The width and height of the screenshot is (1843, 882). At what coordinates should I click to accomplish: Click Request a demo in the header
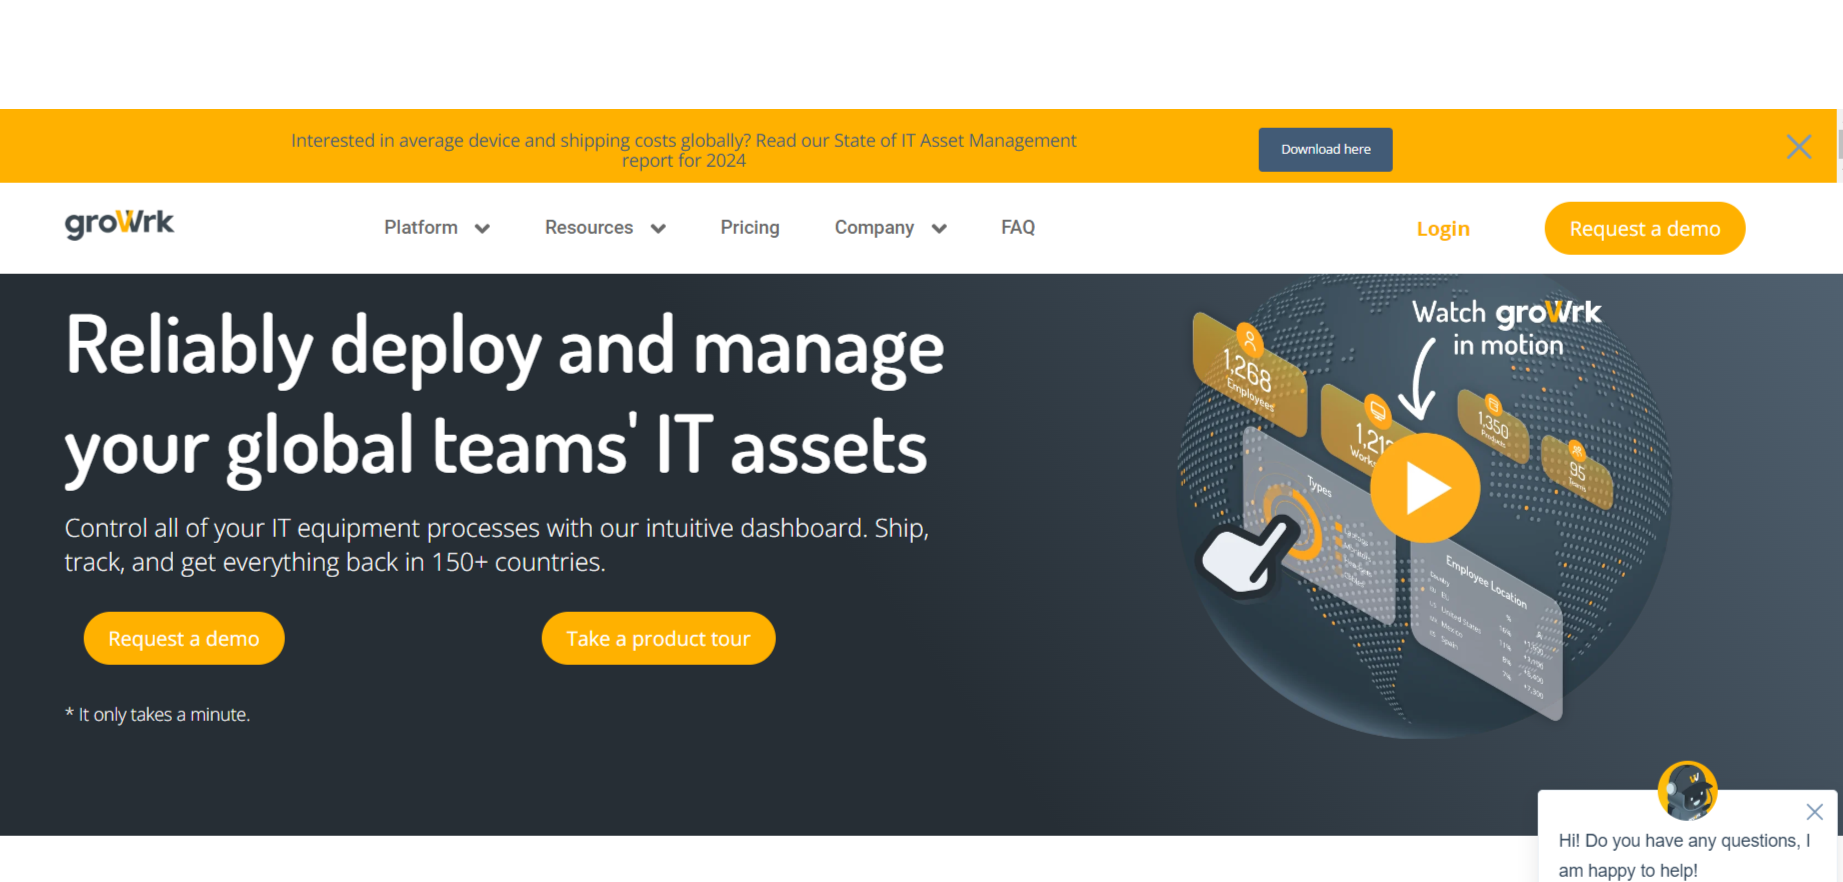(x=1644, y=228)
